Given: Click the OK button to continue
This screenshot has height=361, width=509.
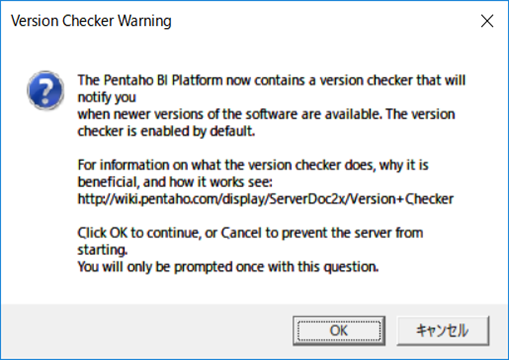Looking at the screenshot, I should [339, 331].
